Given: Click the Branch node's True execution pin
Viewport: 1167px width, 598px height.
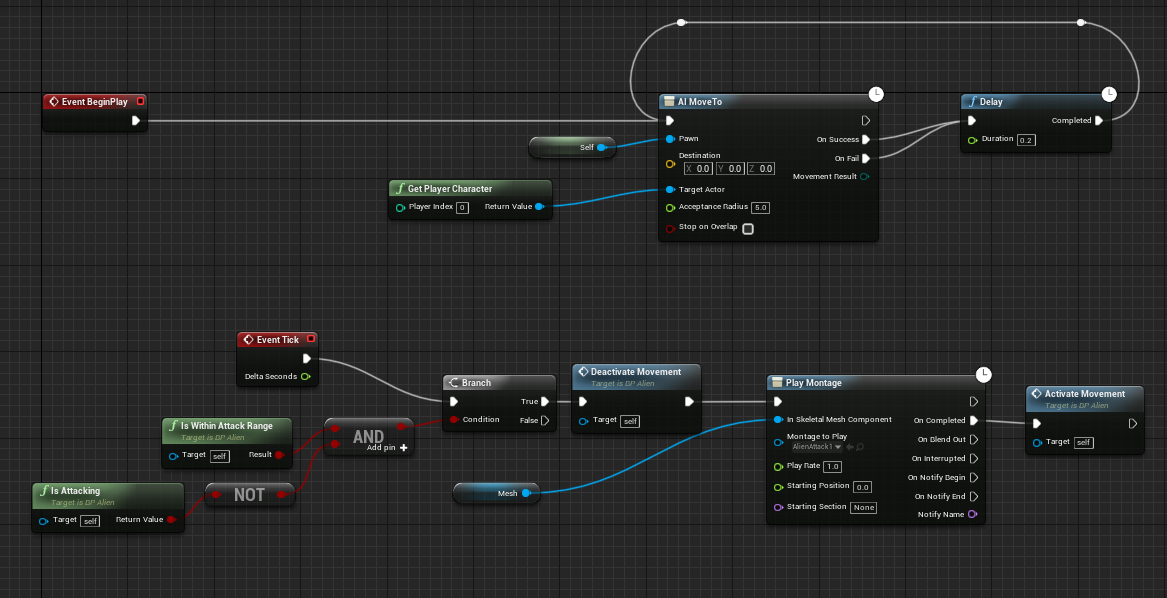Looking at the screenshot, I should tap(543, 401).
